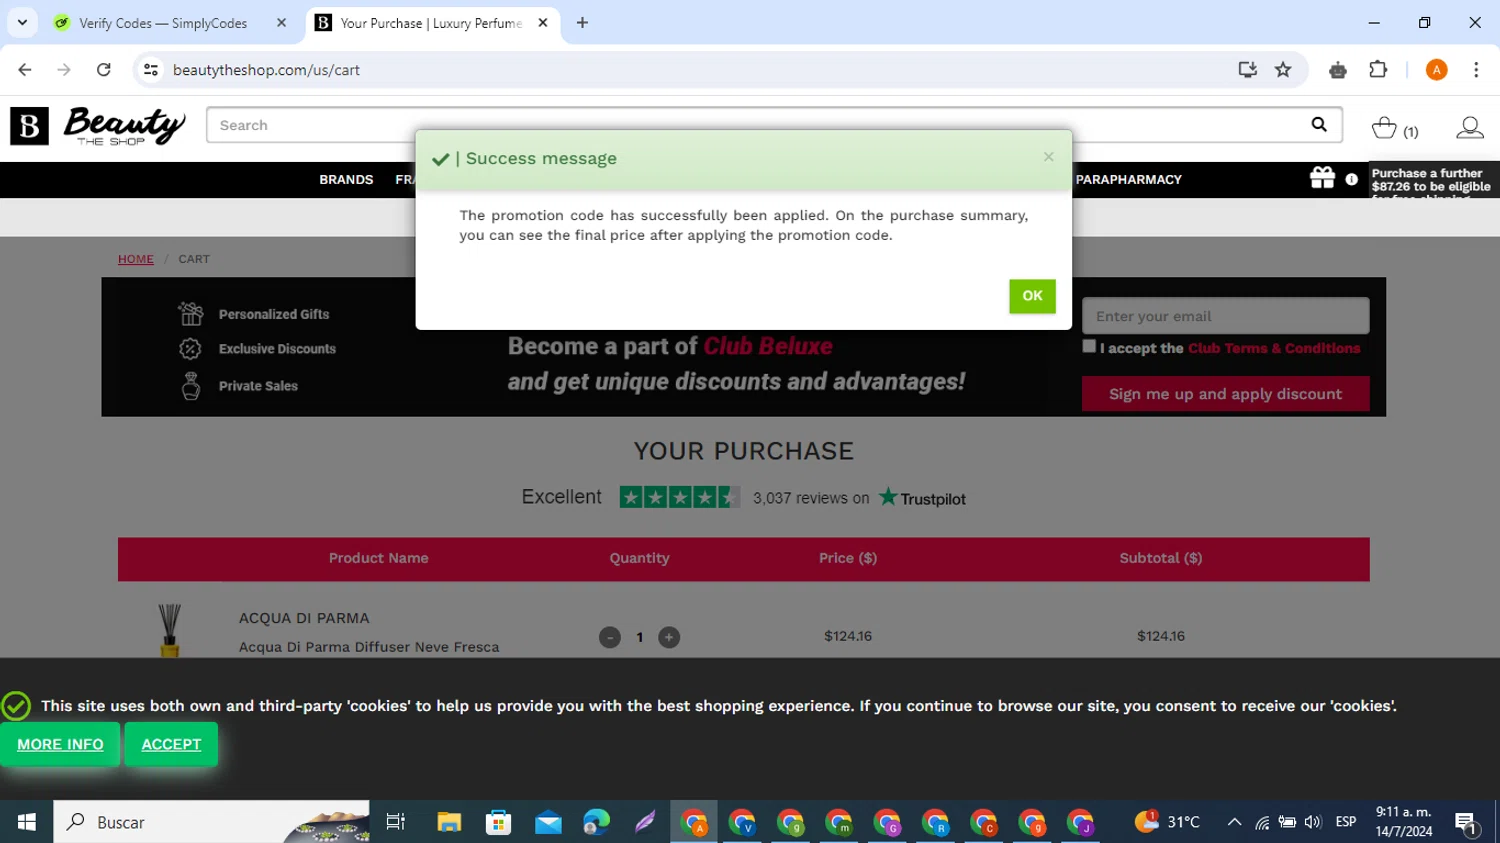Click the info icon beside the gift

pos(1352,179)
